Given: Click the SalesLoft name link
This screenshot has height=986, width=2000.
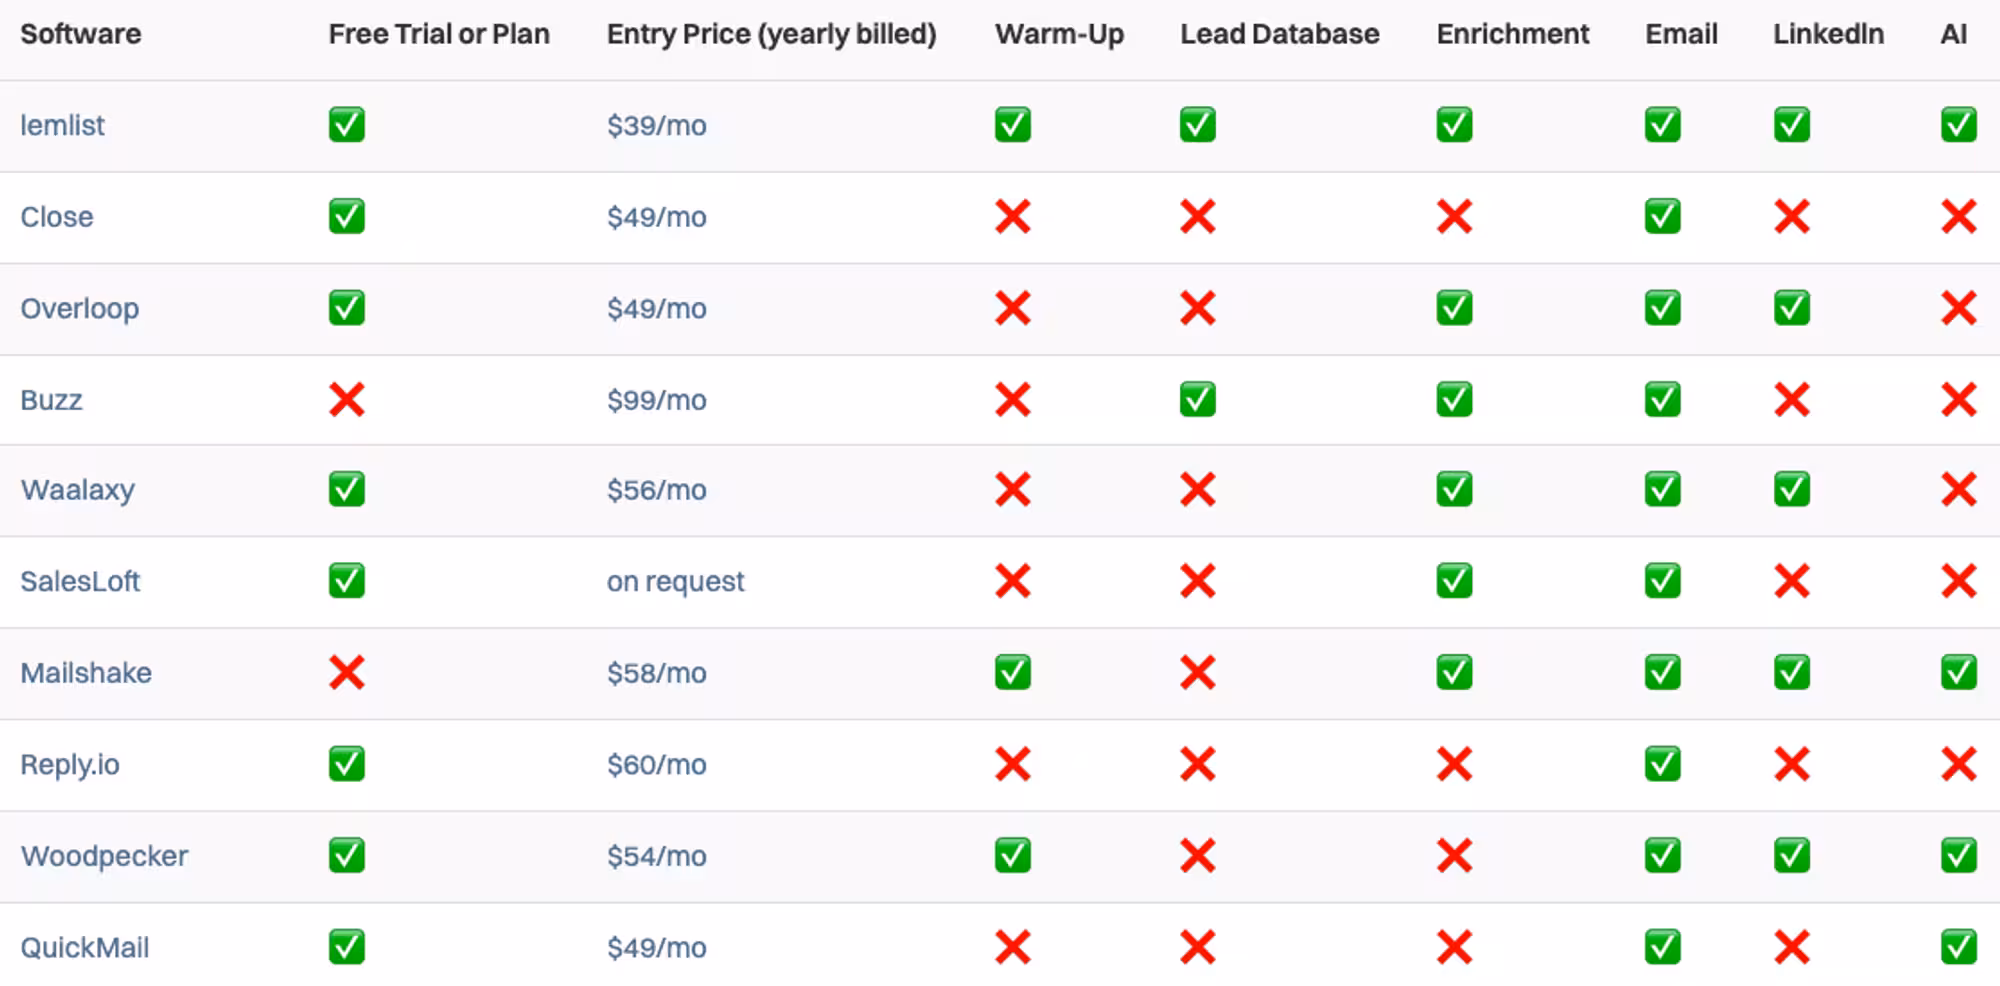Looking at the screenshot, I should (x=80, y=581).
